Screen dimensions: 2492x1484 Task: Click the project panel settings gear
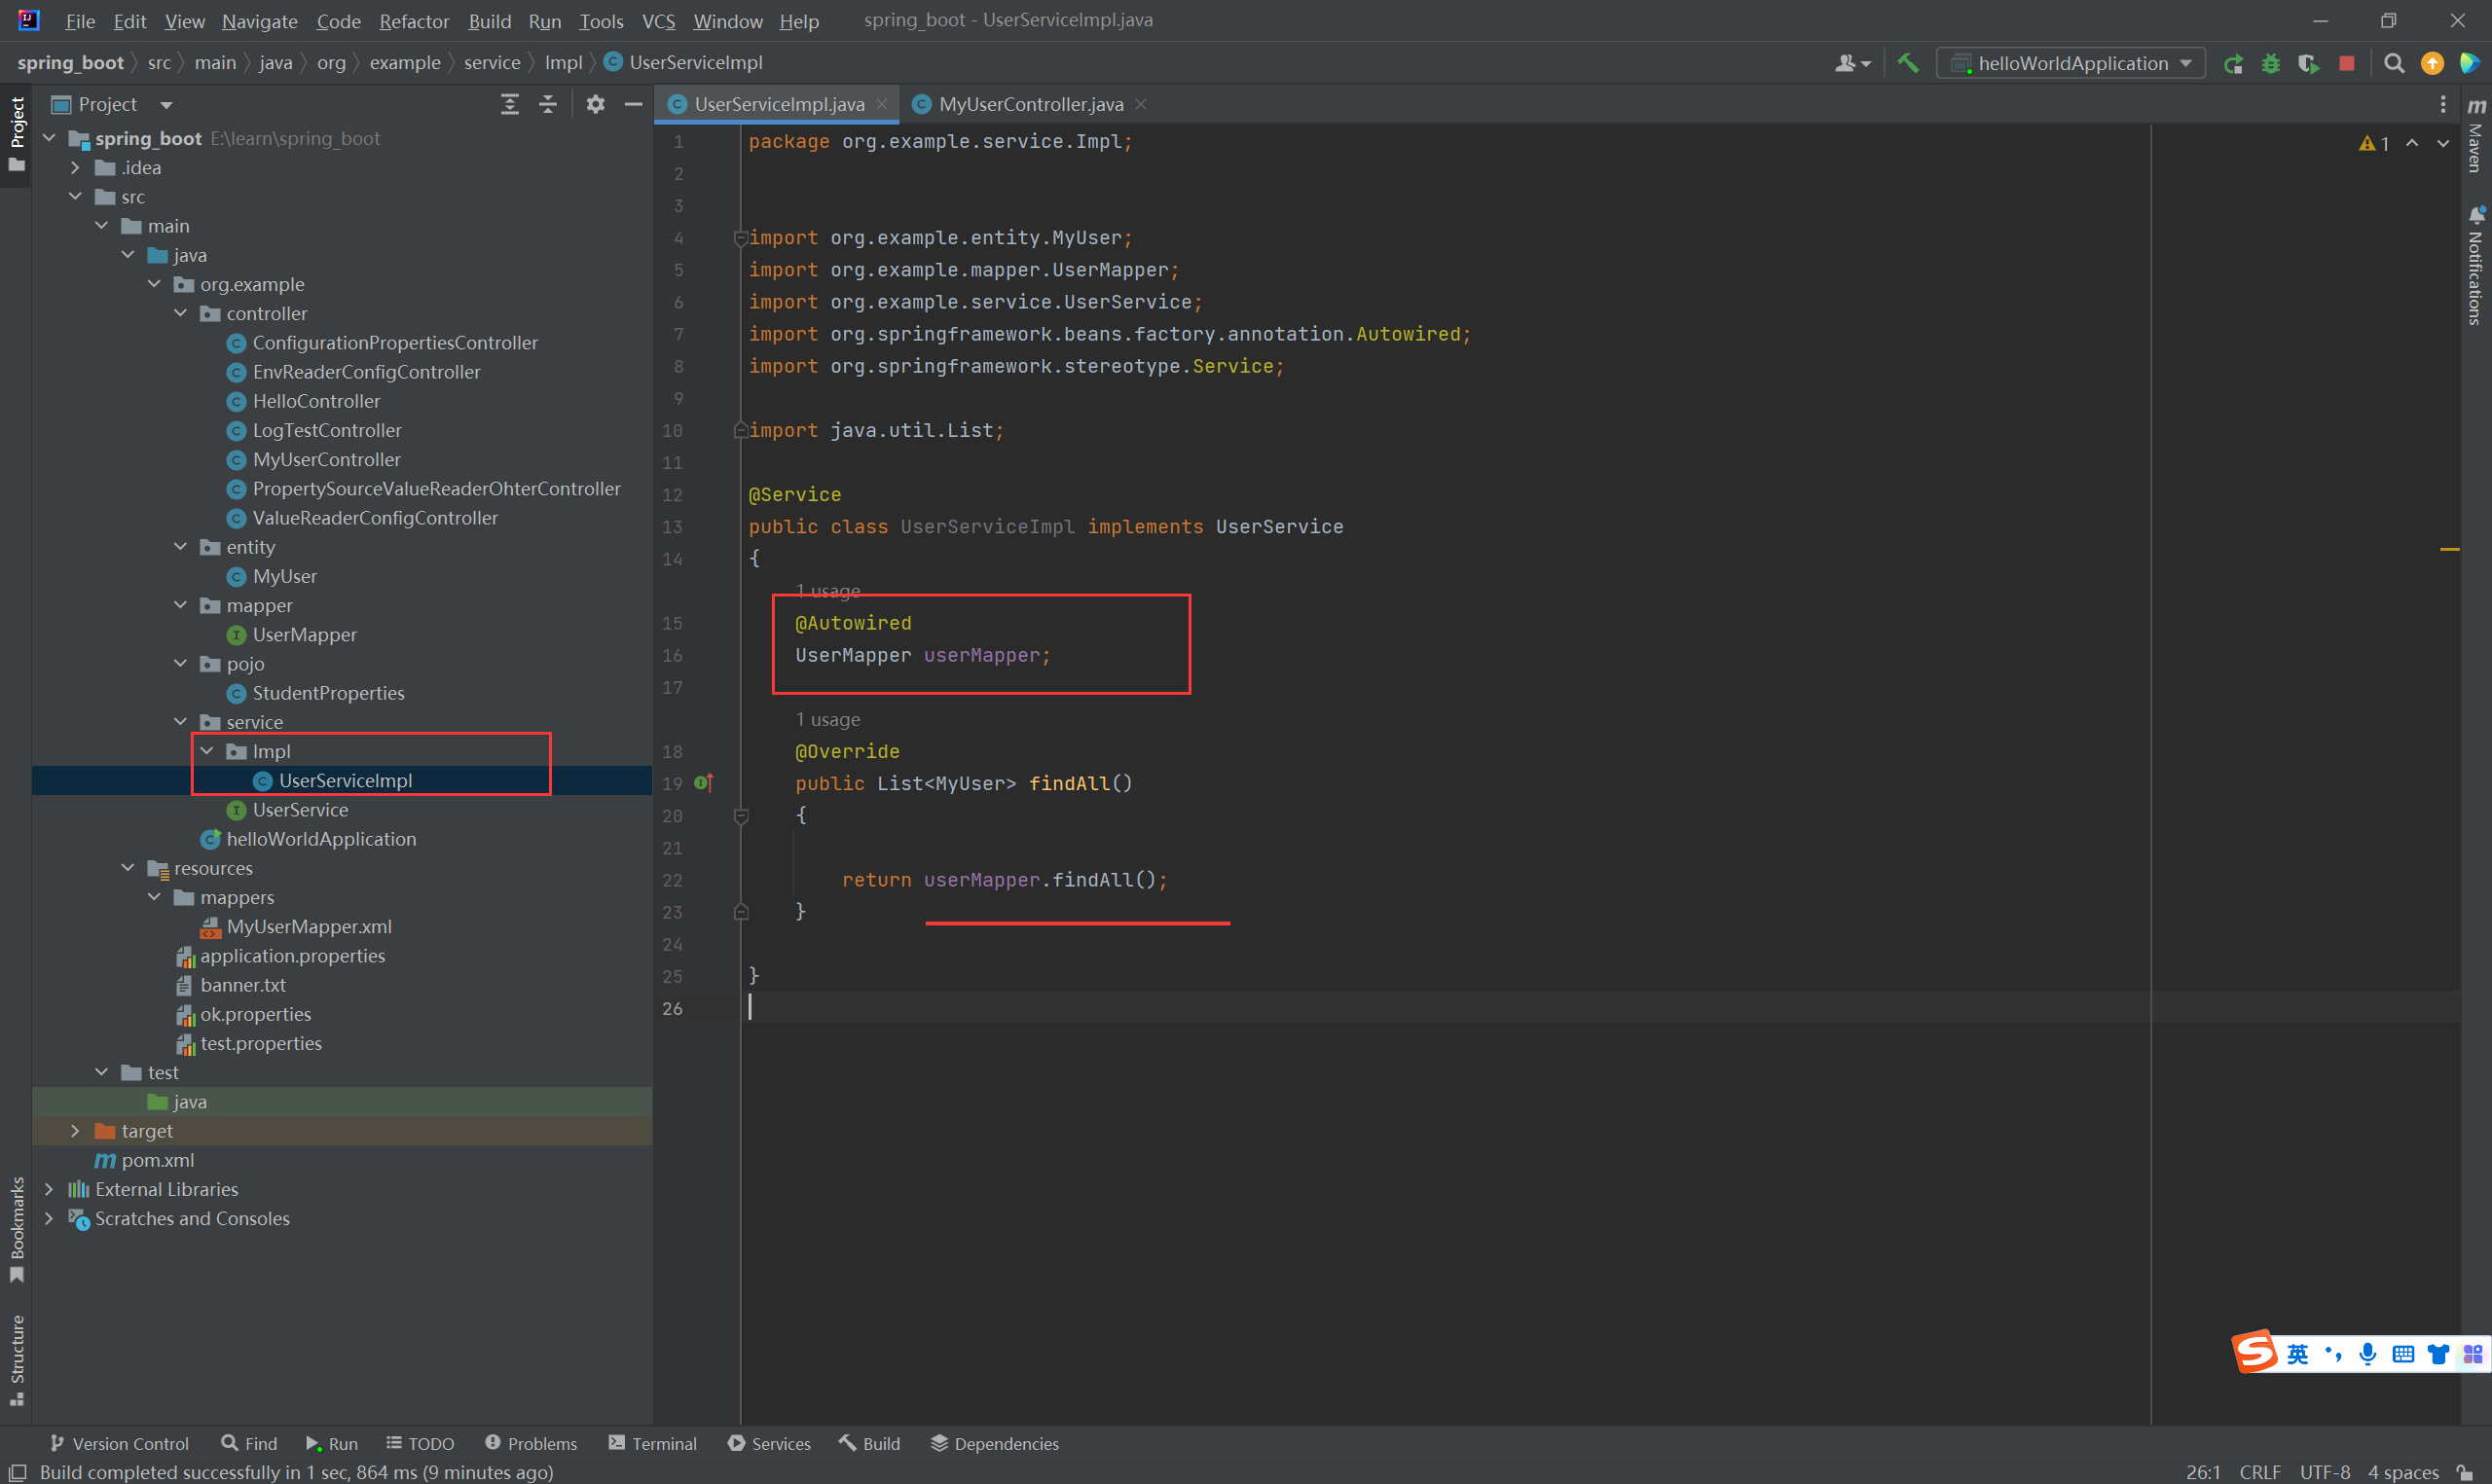595,104
